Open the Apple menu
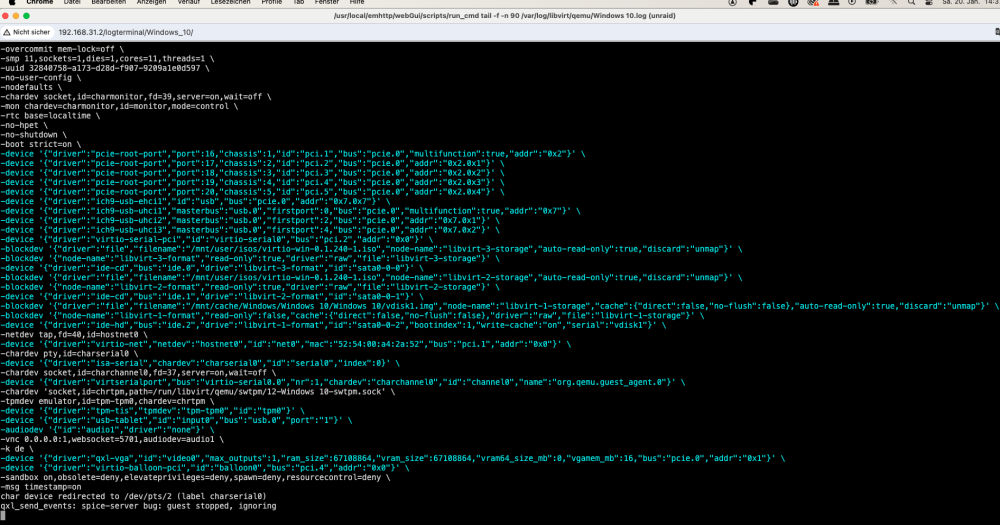1000x525 pixels. pyautogui.click(x=11, y=2)
